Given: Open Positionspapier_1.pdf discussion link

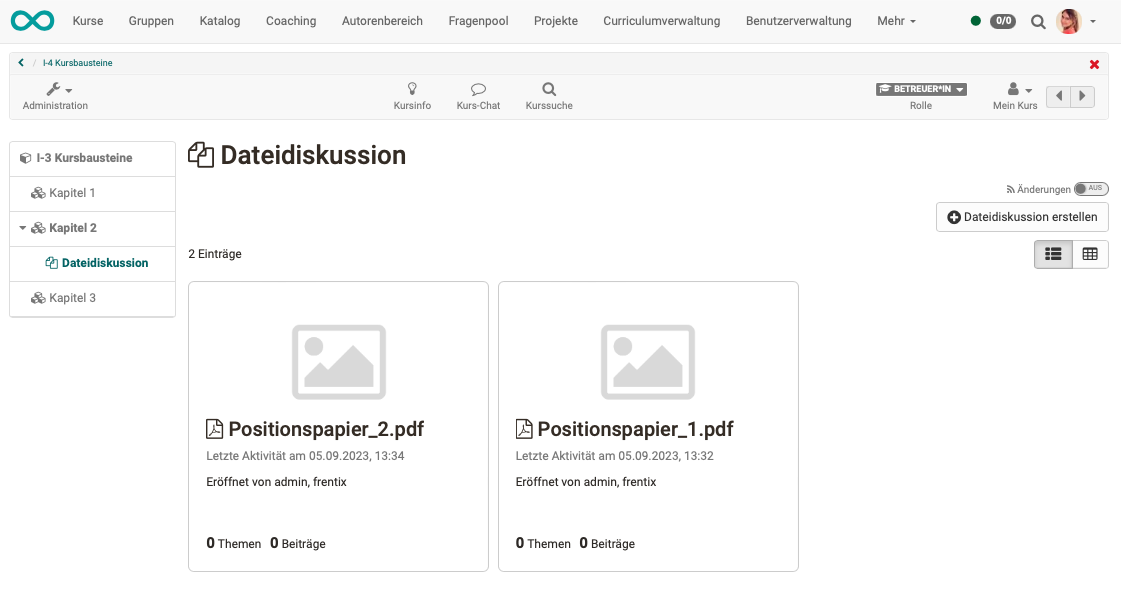Looking at the screenshot, I should 635,428.
